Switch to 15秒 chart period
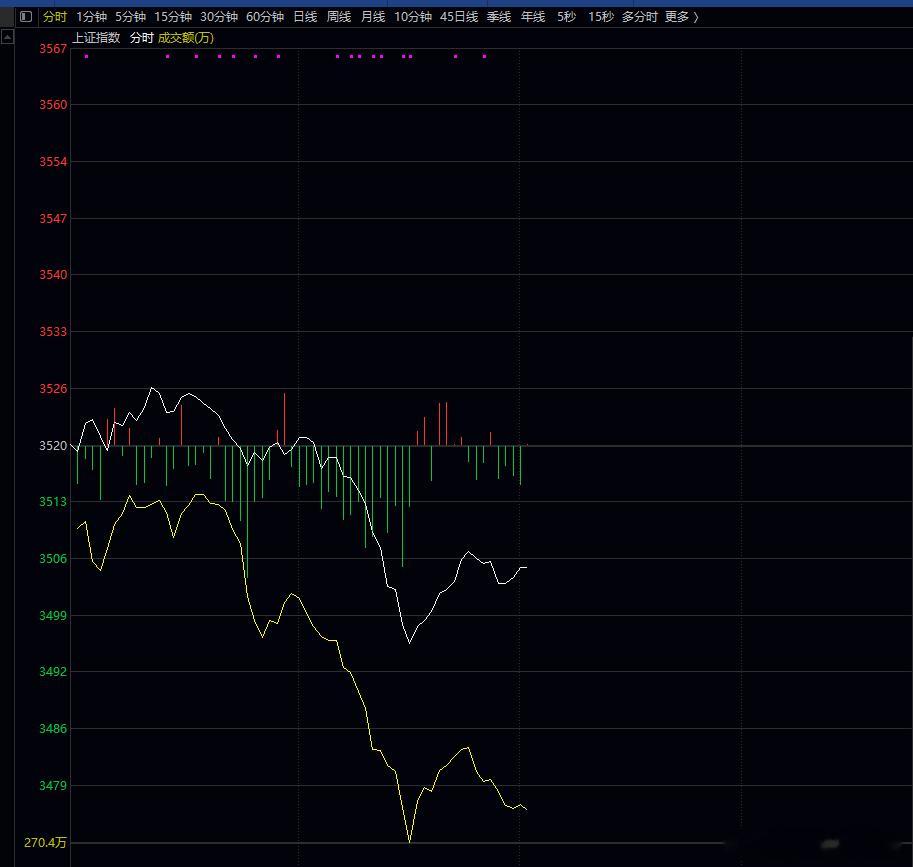Screen dimensions: 913x867 click(601, 17)
